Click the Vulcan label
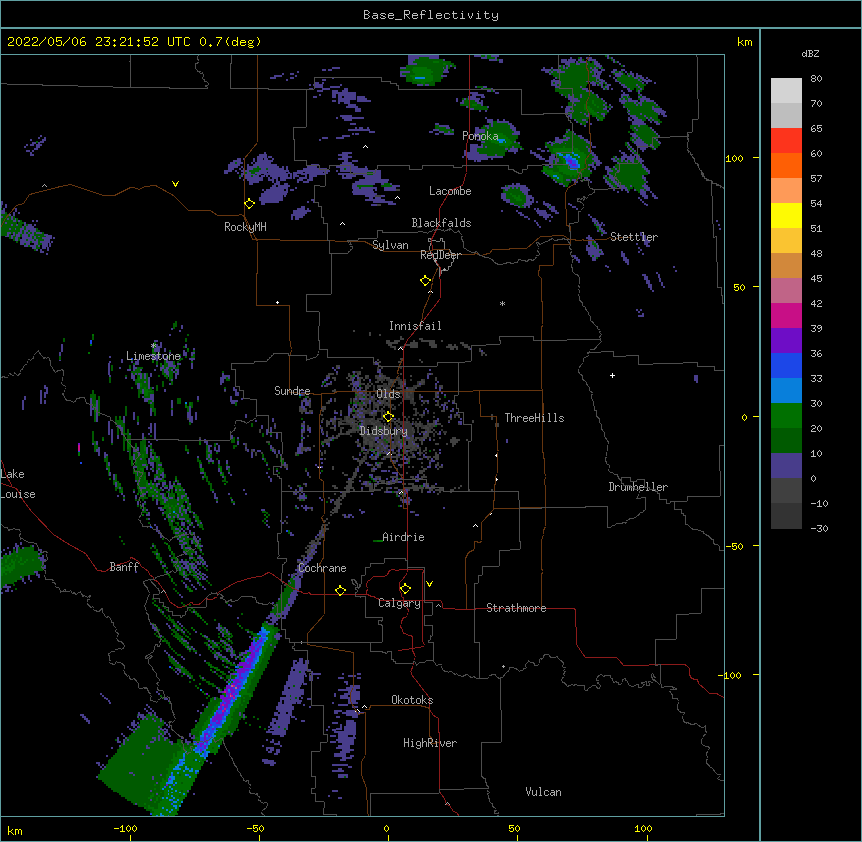Screen dimensions: 862x842 click(x=543, y=792)
